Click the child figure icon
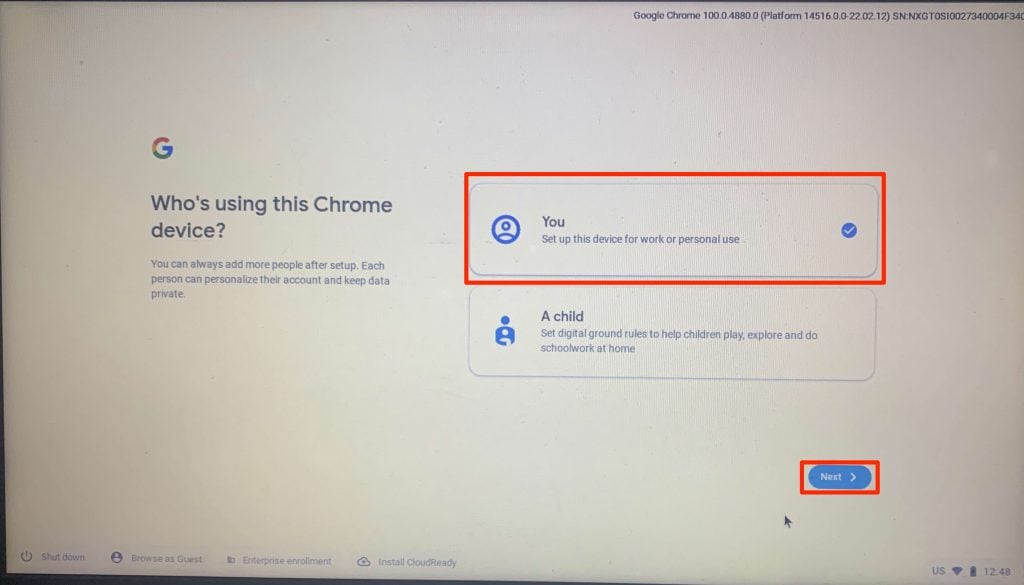This screenshot has height=585, width=1024. click(x=505, y=331)
